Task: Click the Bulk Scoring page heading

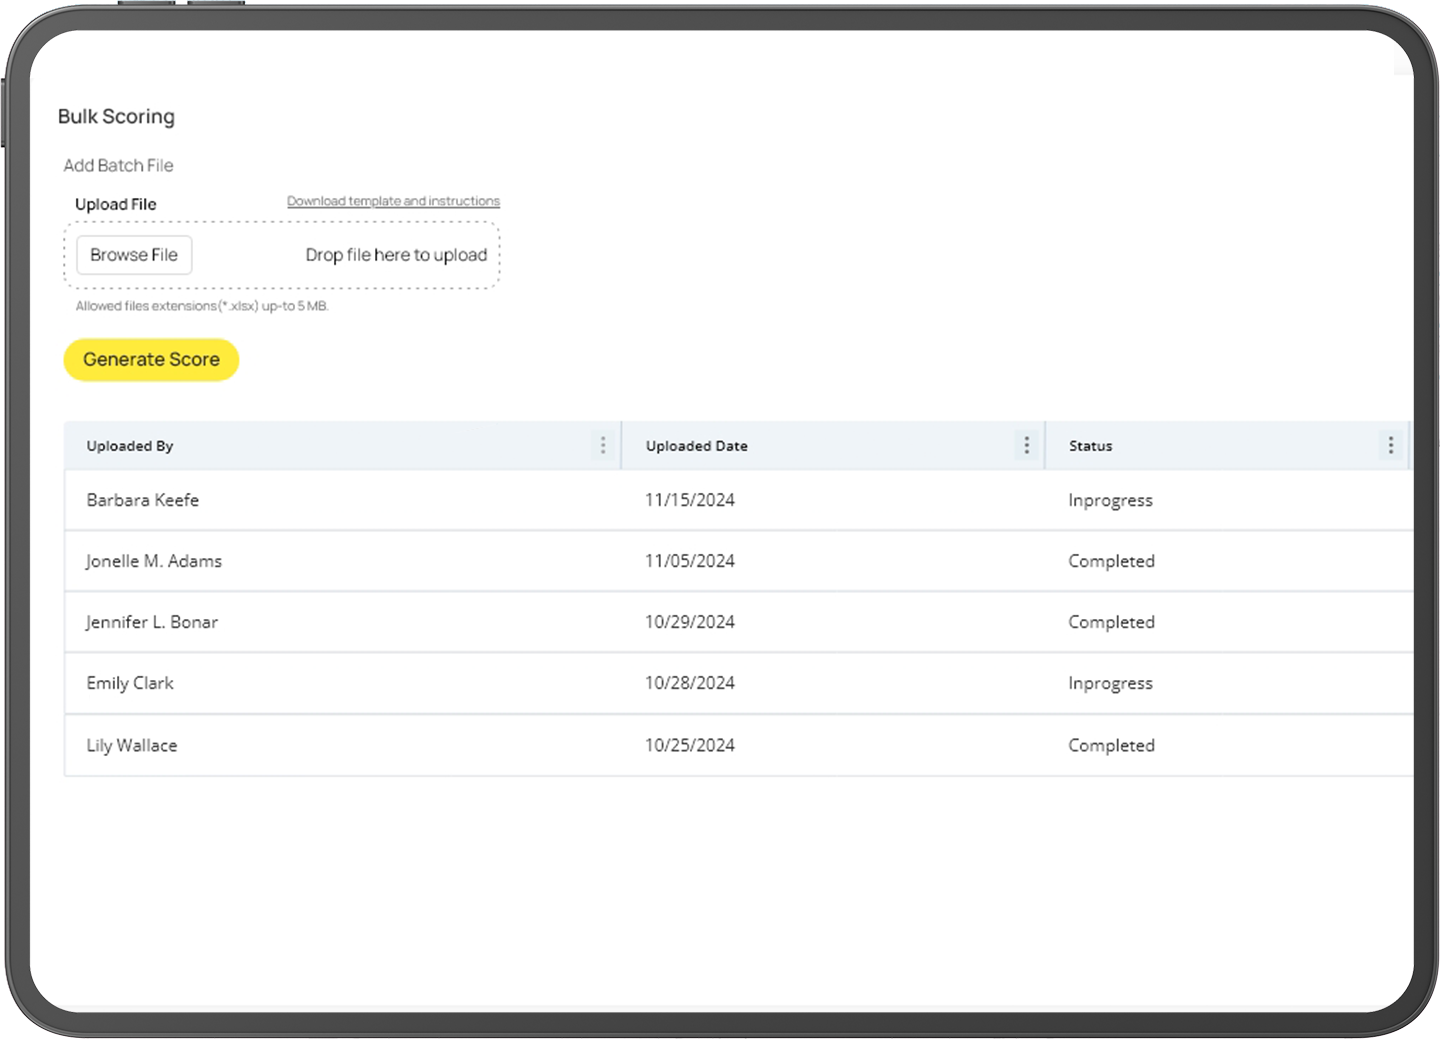Action: tap(116, 117)
